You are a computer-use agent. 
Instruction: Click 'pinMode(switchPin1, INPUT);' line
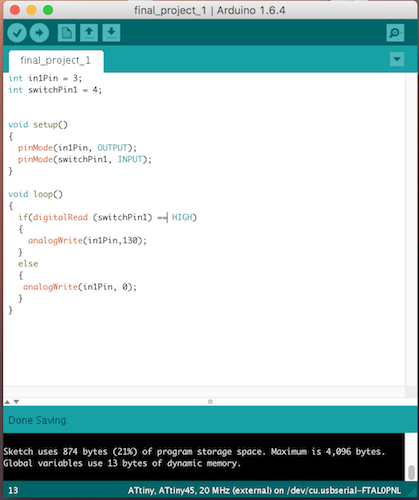click(x=85, y=159)
